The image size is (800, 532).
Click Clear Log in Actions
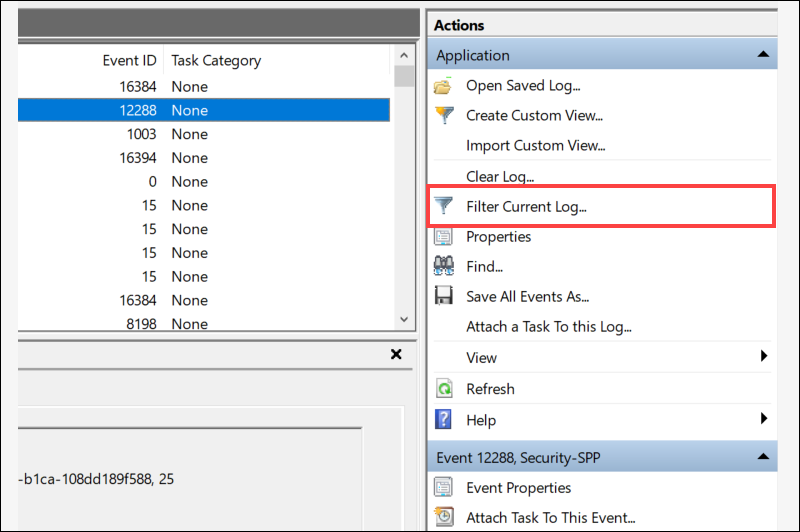point(499,176)
